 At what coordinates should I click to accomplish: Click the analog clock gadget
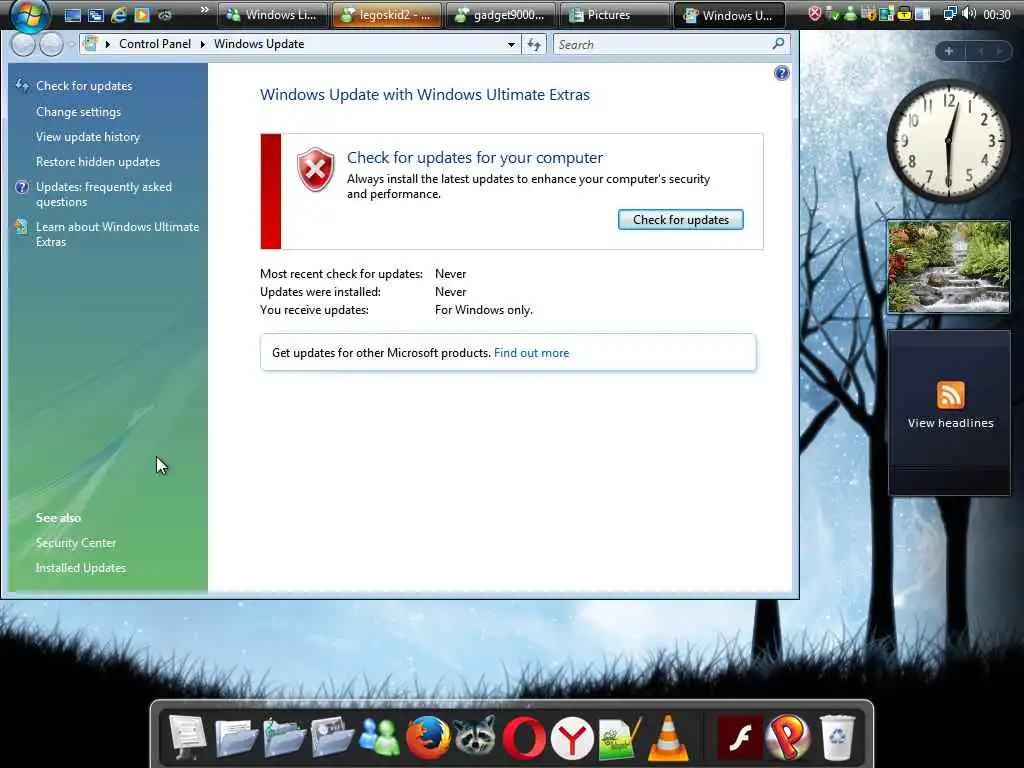coord(948,140)
